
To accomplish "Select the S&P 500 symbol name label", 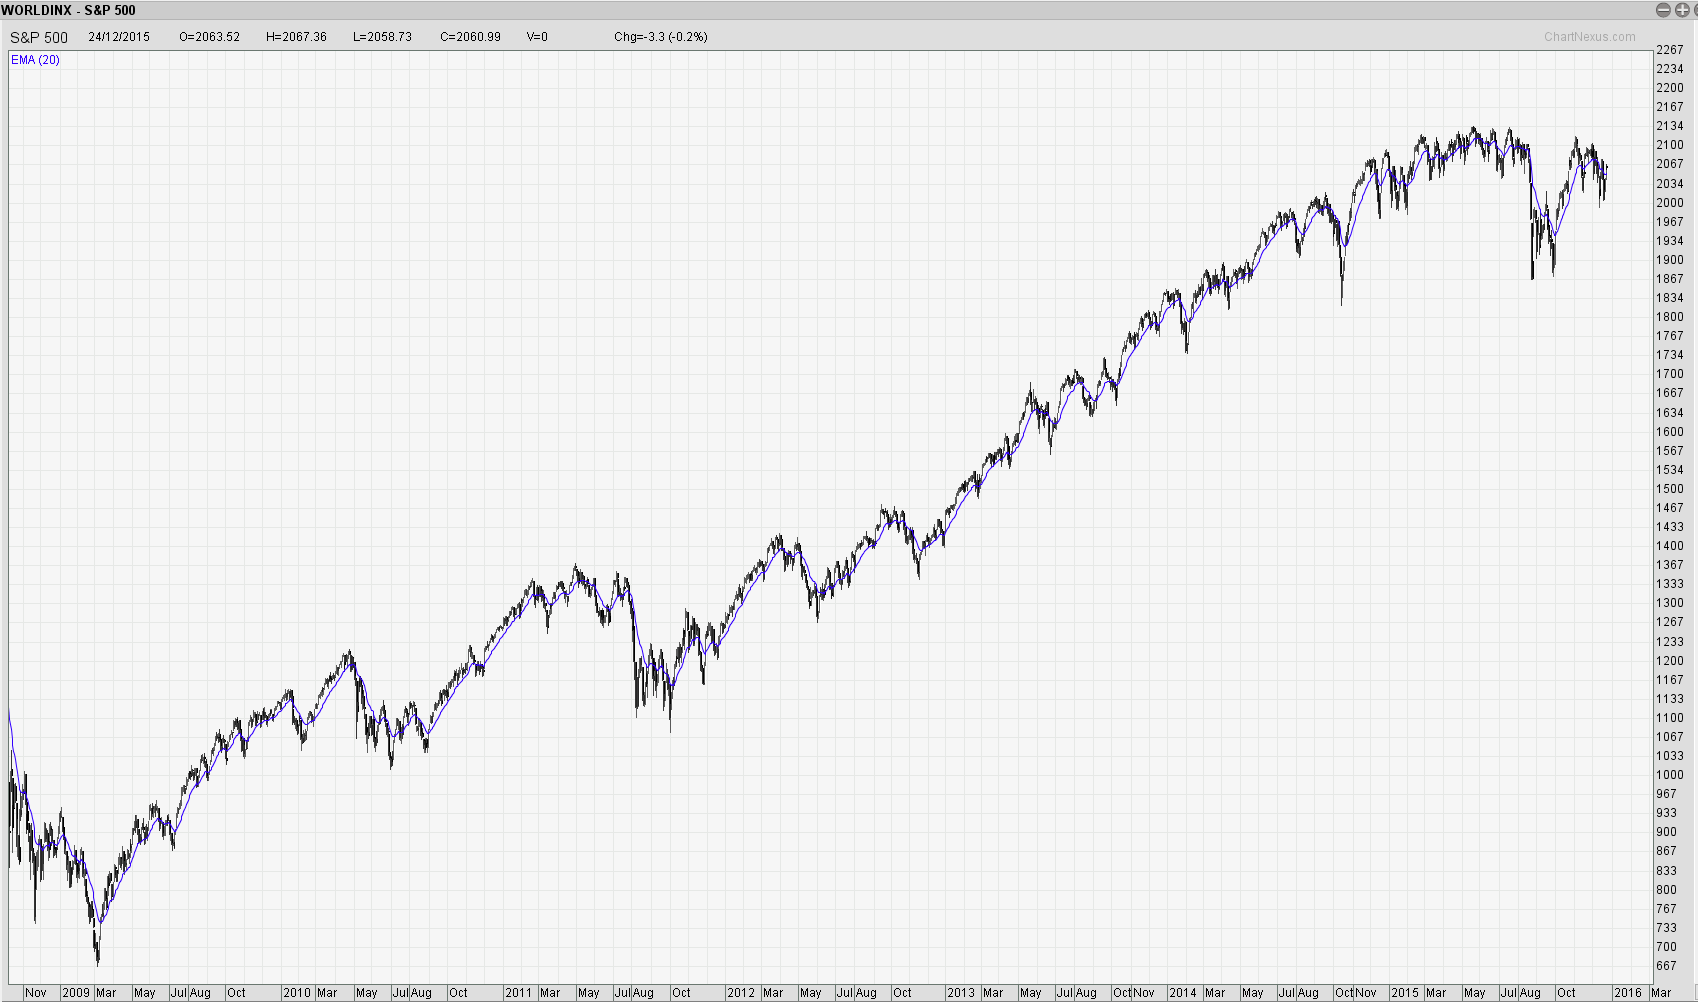I will [x=39, y=37].
